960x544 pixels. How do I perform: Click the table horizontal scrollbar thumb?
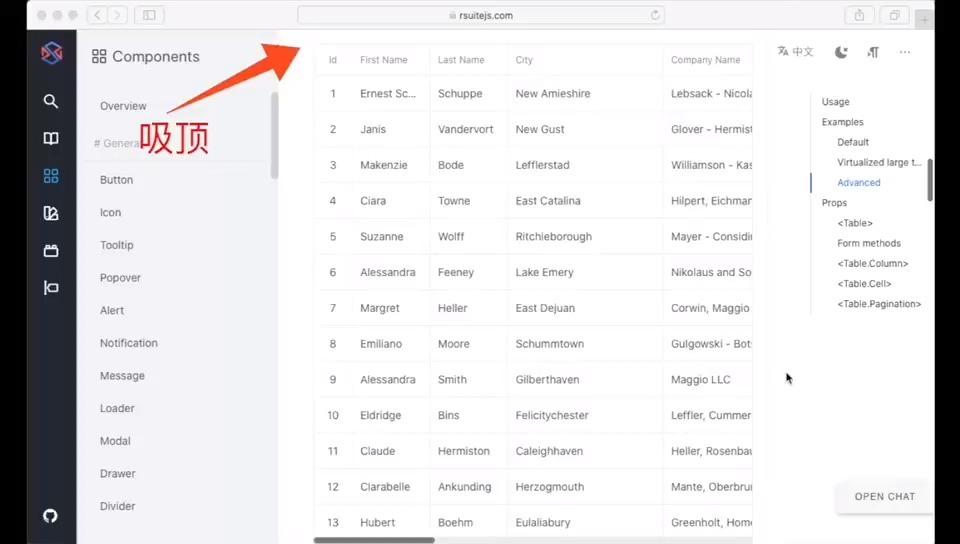(374, 540)
